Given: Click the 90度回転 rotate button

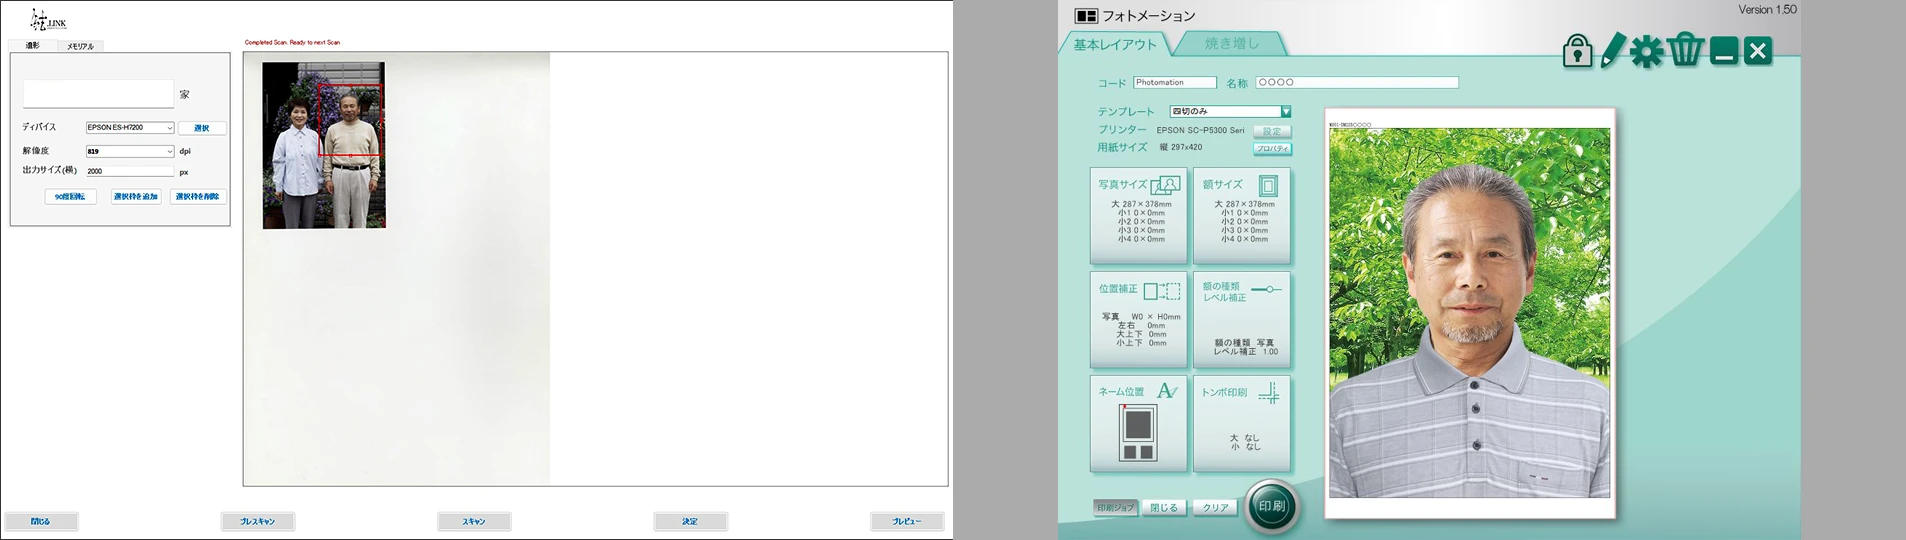Looking at the screenshot, I should [x=70, y=197].
